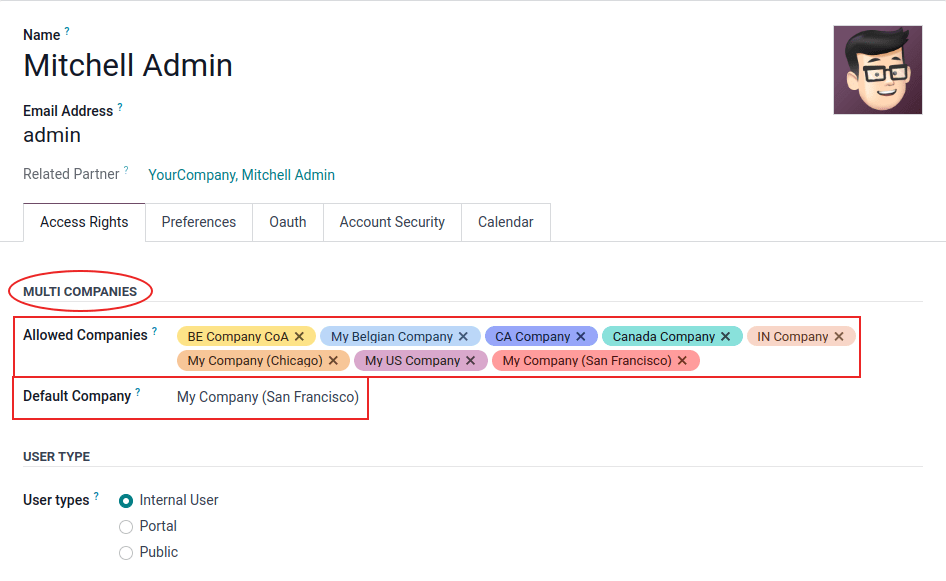
Task: Delete My Company (Chicago) tag
Action: 333,361
